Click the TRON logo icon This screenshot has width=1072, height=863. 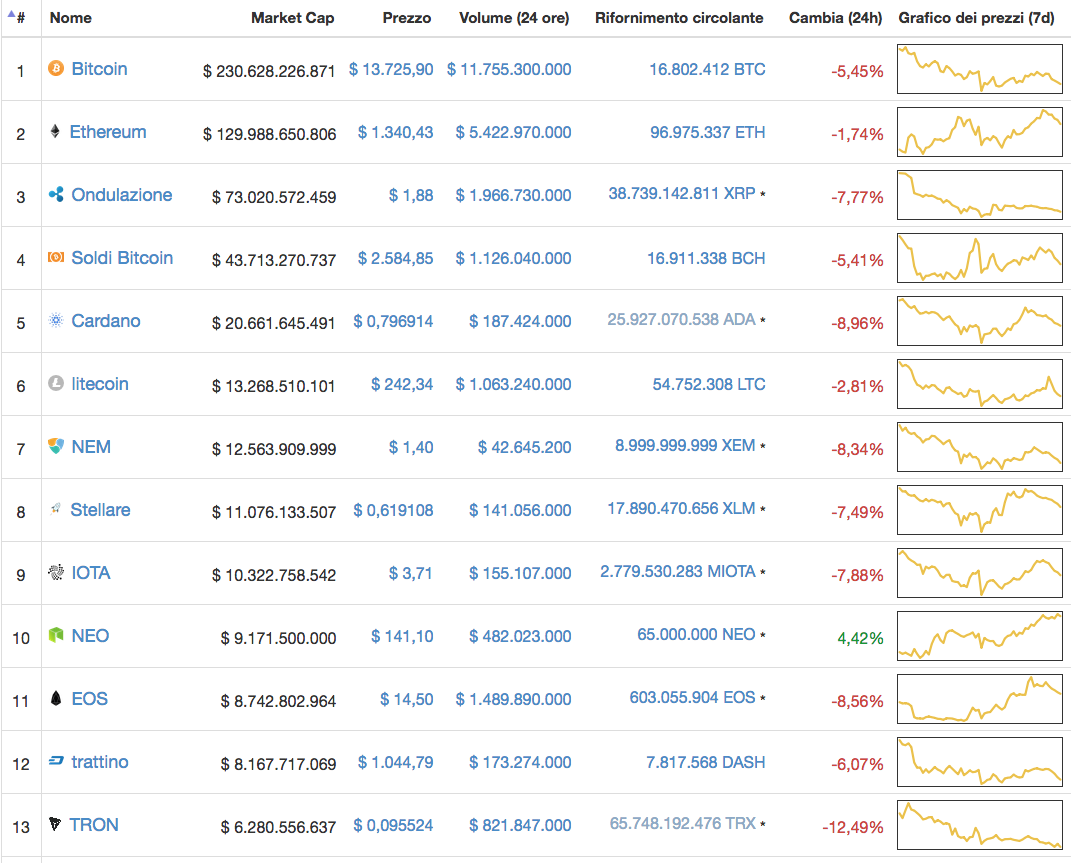click(55, 824)
